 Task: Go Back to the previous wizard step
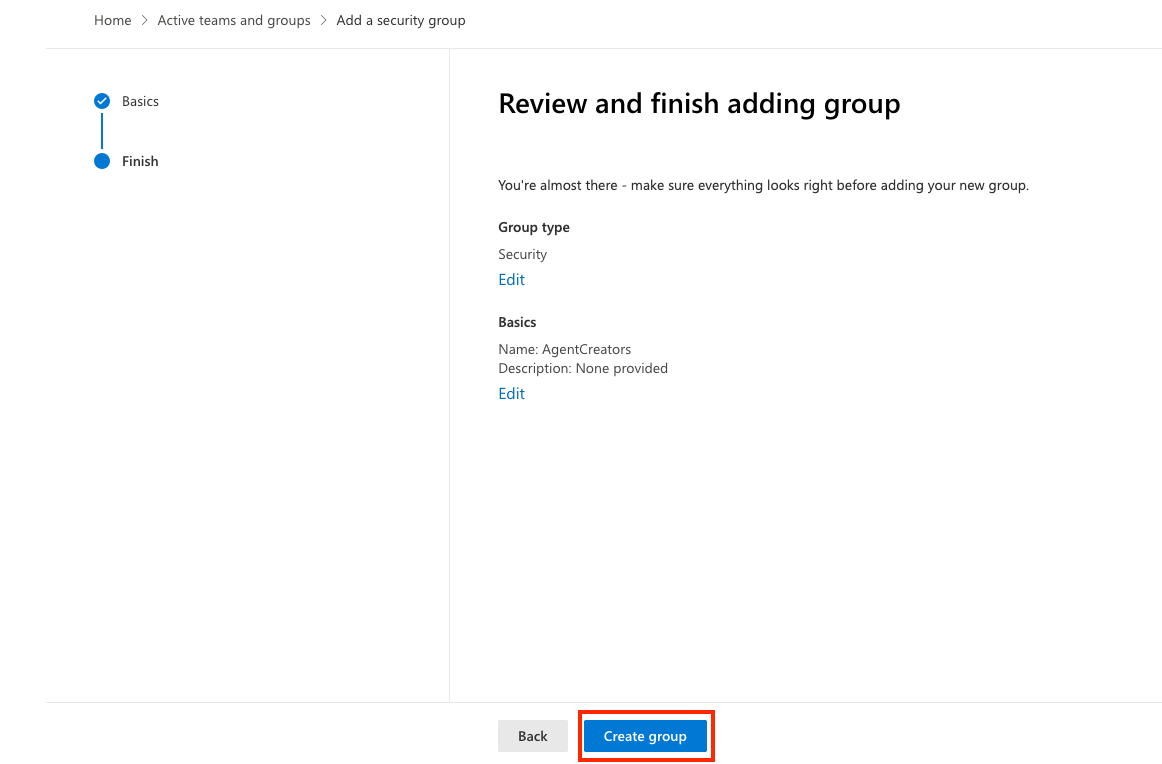pos(533,736)
